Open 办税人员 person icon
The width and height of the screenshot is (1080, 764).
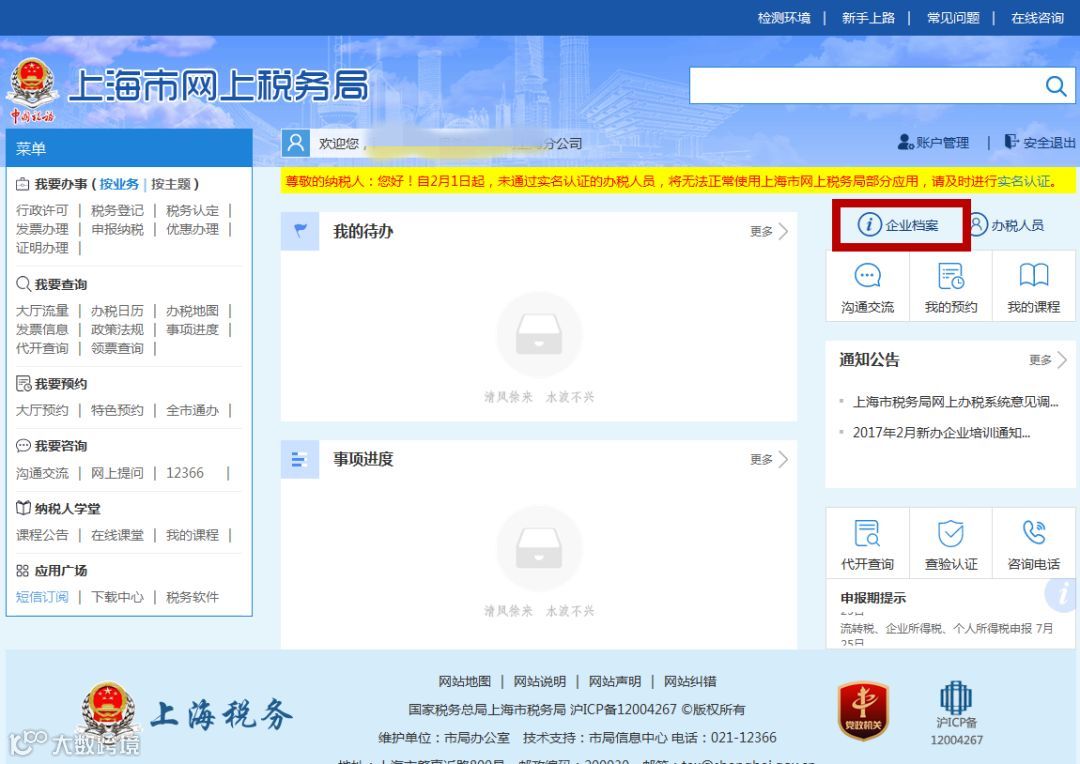pos(977,225)
